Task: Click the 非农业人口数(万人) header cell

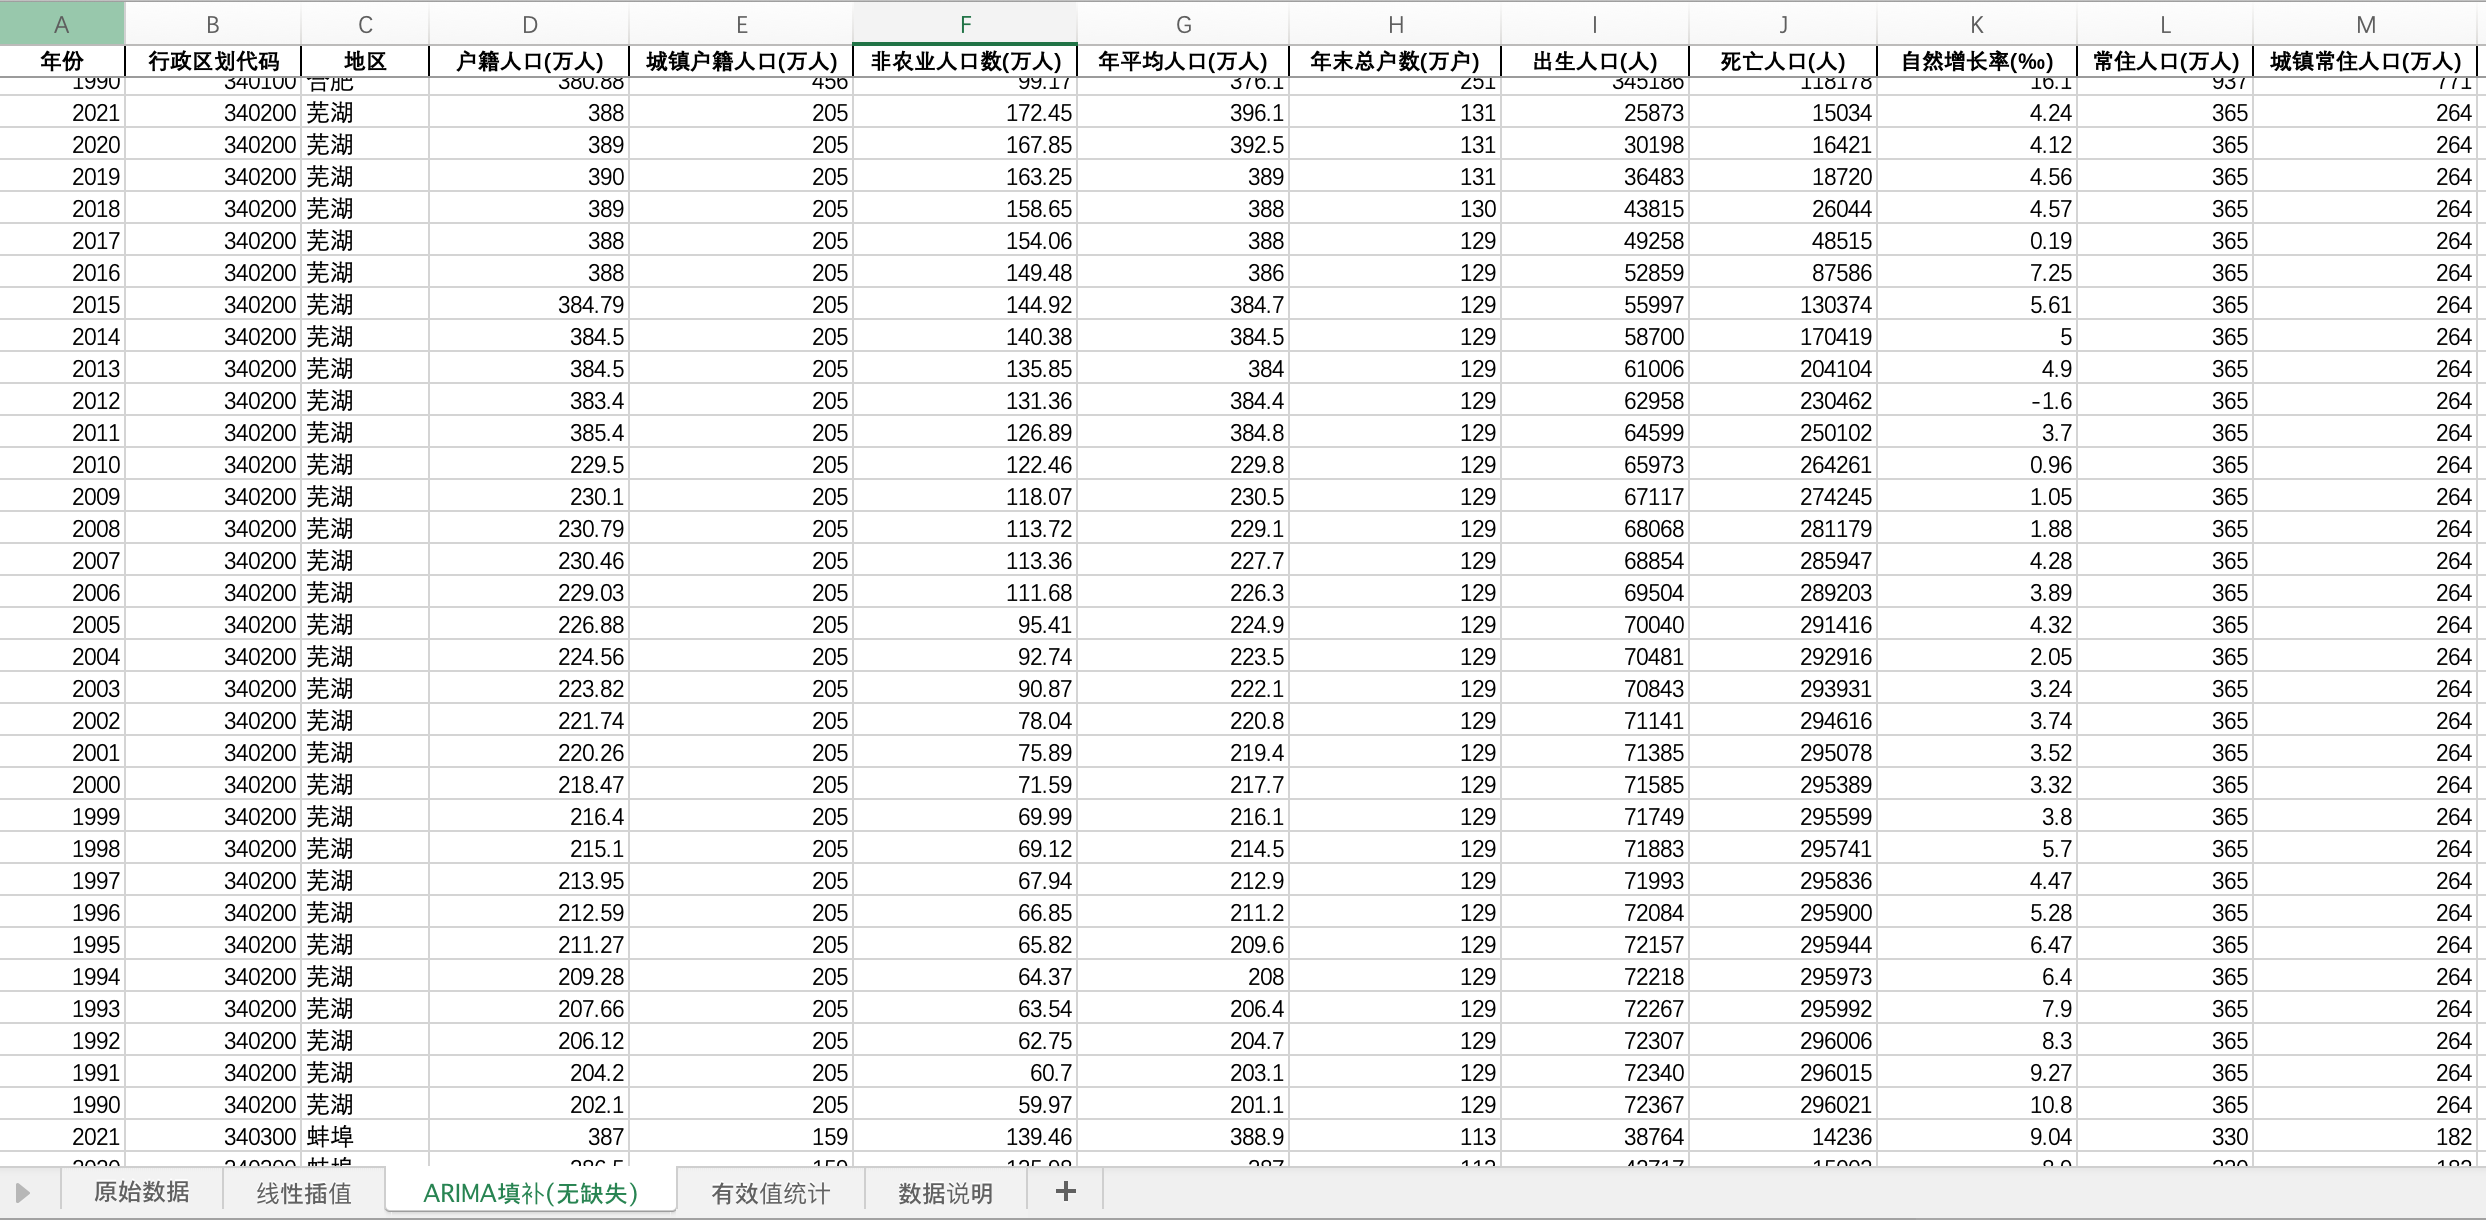Action: coord(965,61)
